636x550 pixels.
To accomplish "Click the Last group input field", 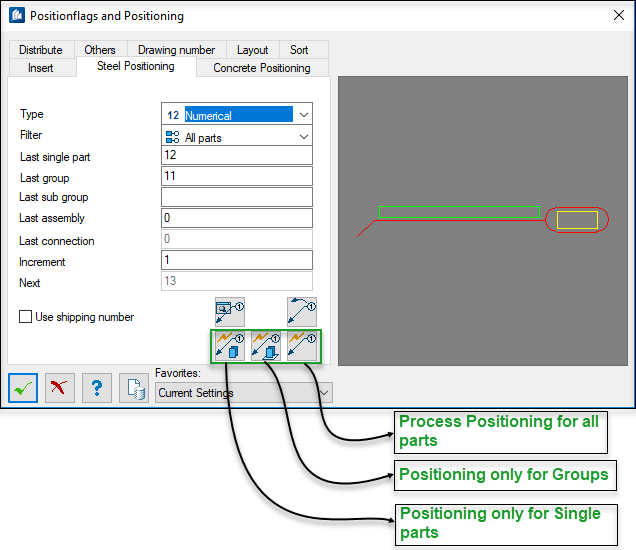I will pos(237,176).
